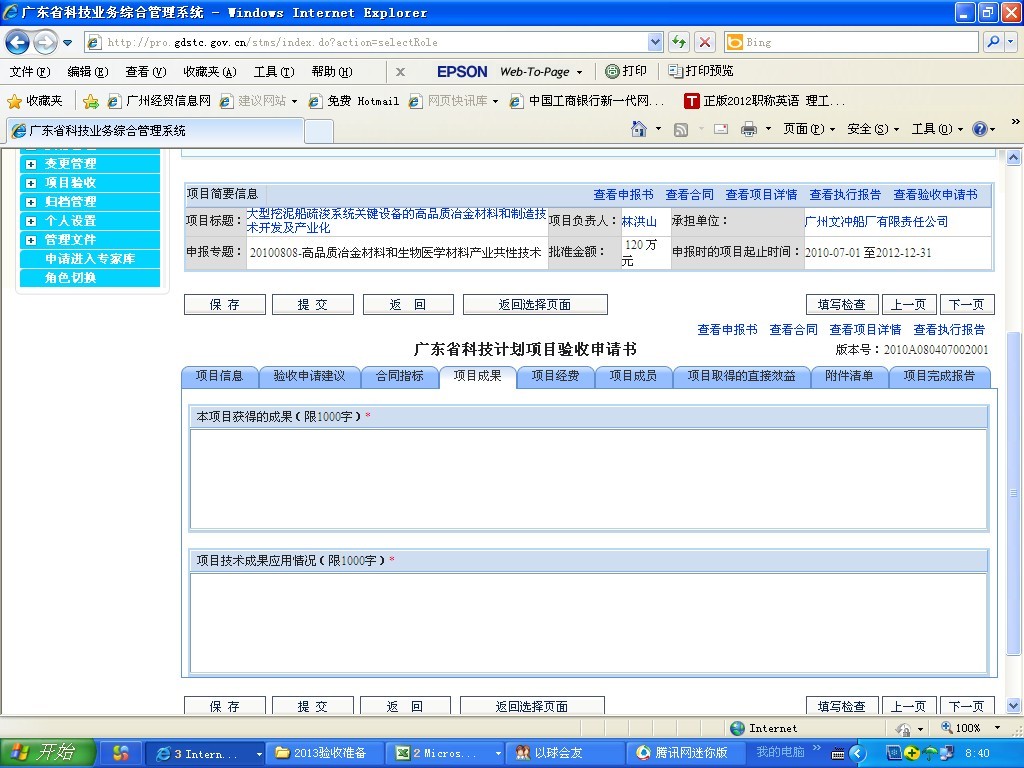Click the top 下一页 button
1024x768 pixels.
click(x=967, y=304)
